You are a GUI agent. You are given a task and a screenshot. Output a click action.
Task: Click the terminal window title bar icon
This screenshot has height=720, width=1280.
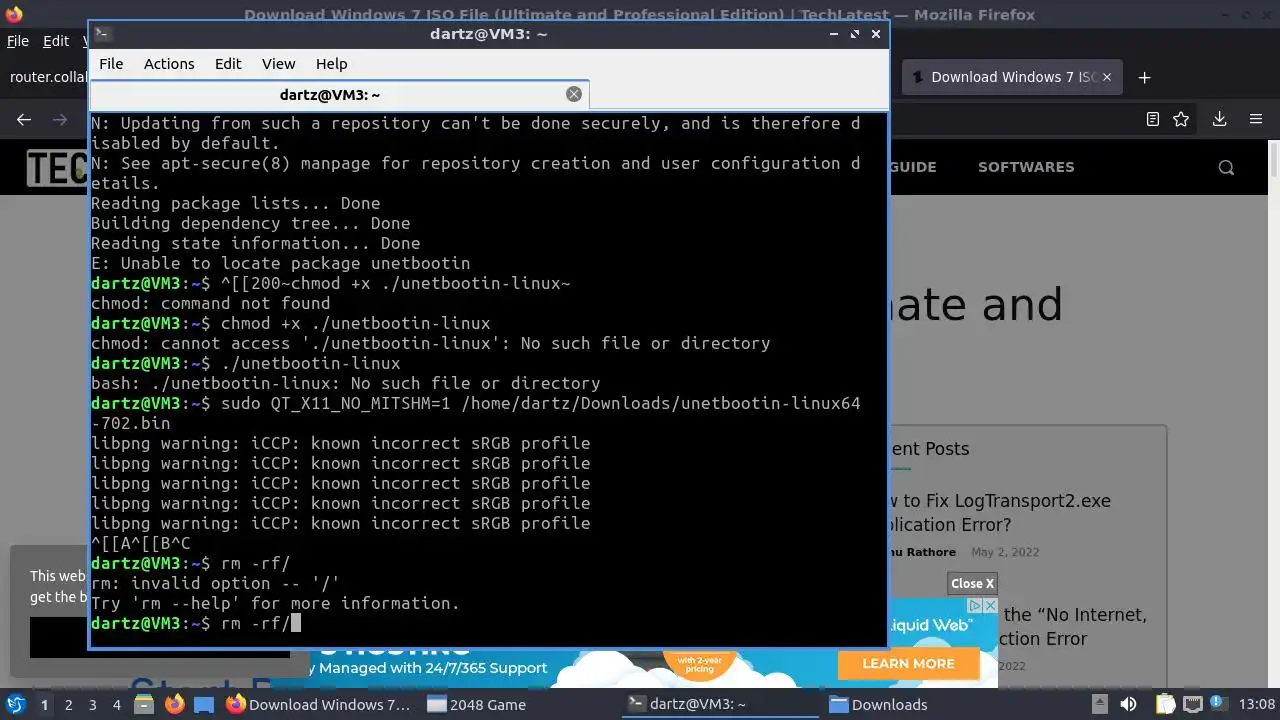point(101,34)
